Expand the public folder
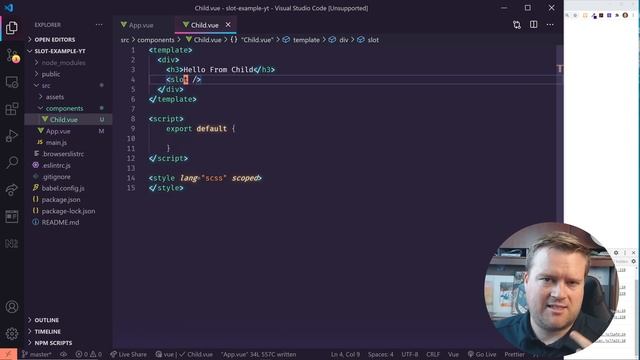 point(51,74)
